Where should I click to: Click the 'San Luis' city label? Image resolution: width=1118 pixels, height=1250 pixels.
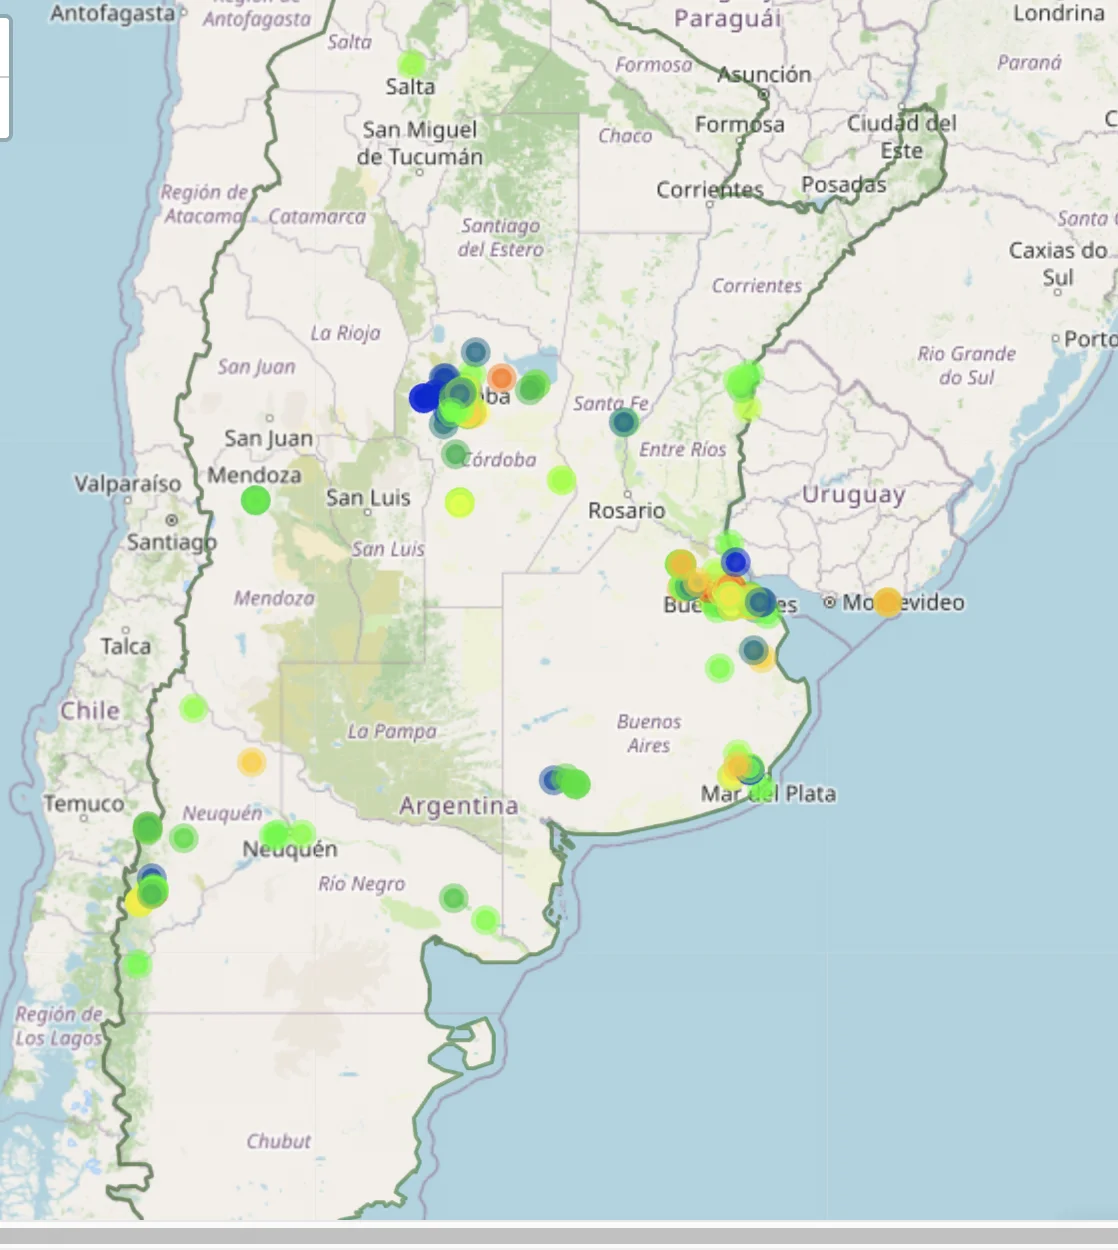(x=368, y=498)
